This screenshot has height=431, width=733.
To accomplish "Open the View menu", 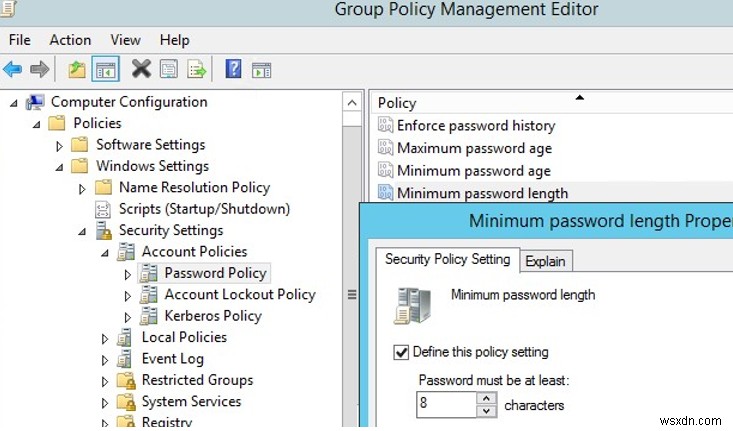I will (125, 40).
